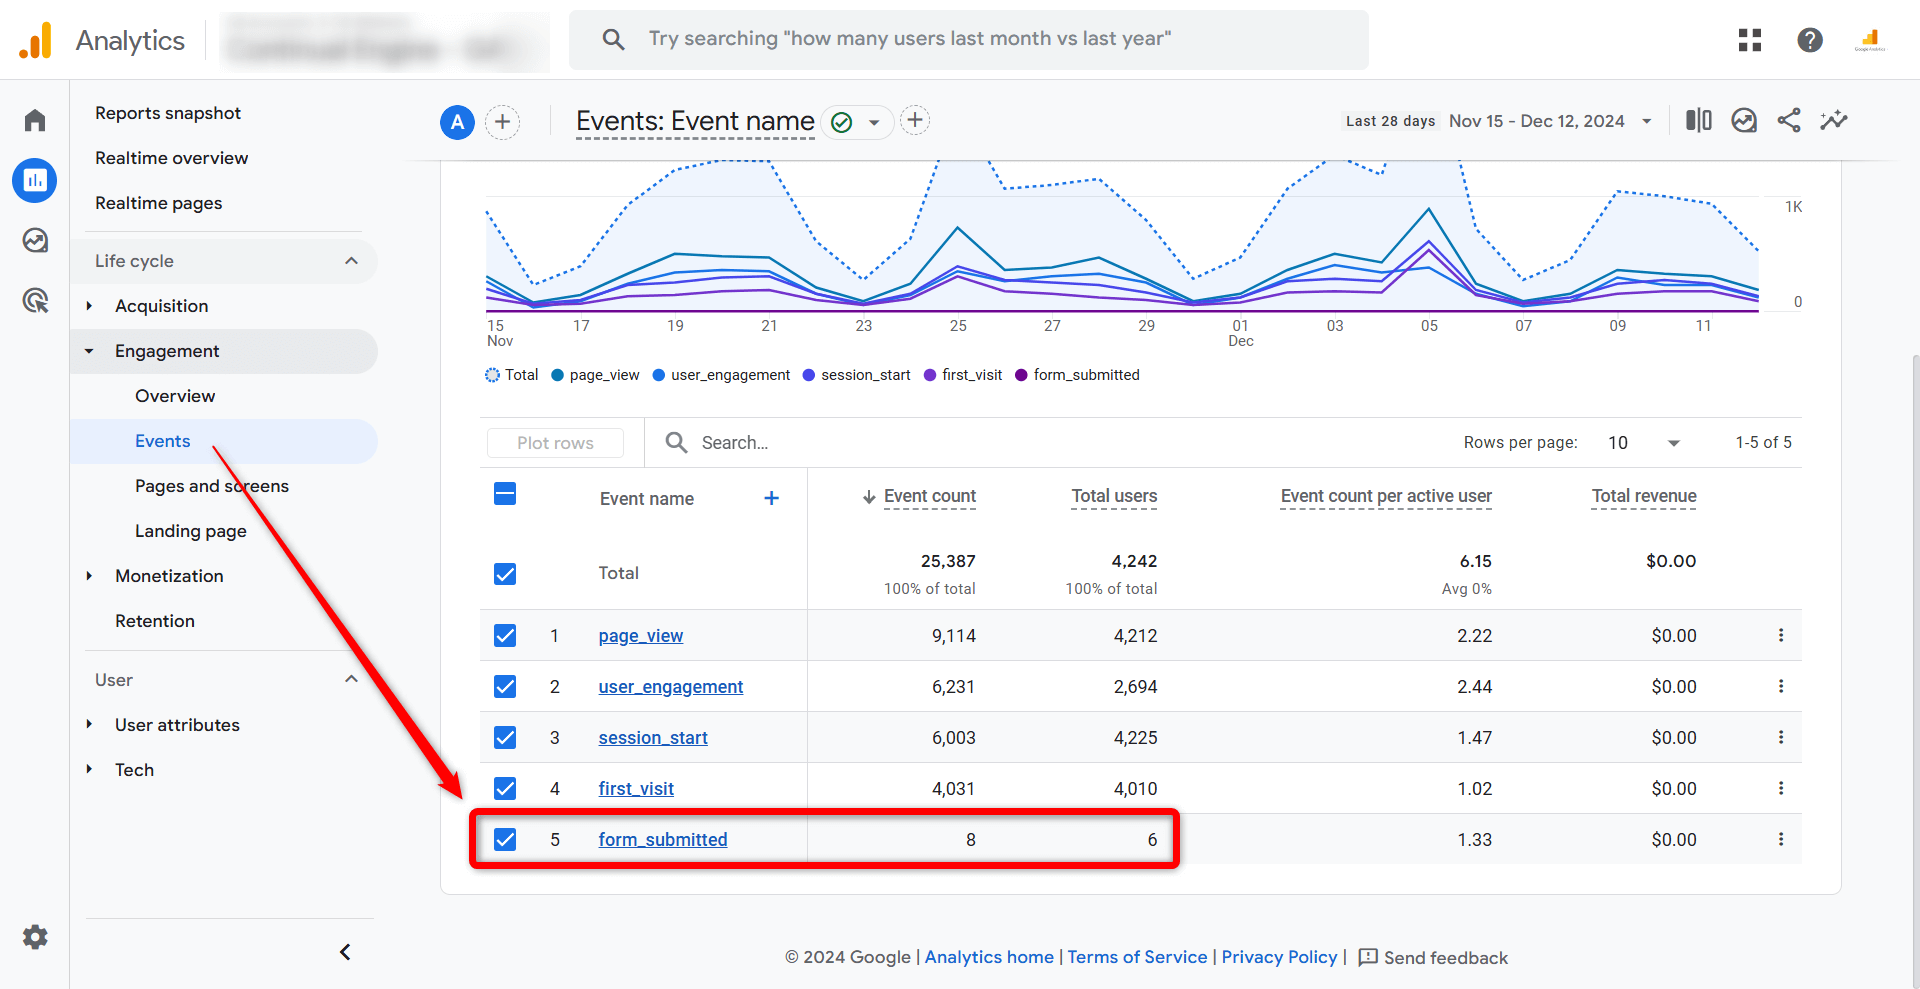Open the Explore icon in left rail
The width and height of the screenshot is (1920, 989).
coord(35,240)
